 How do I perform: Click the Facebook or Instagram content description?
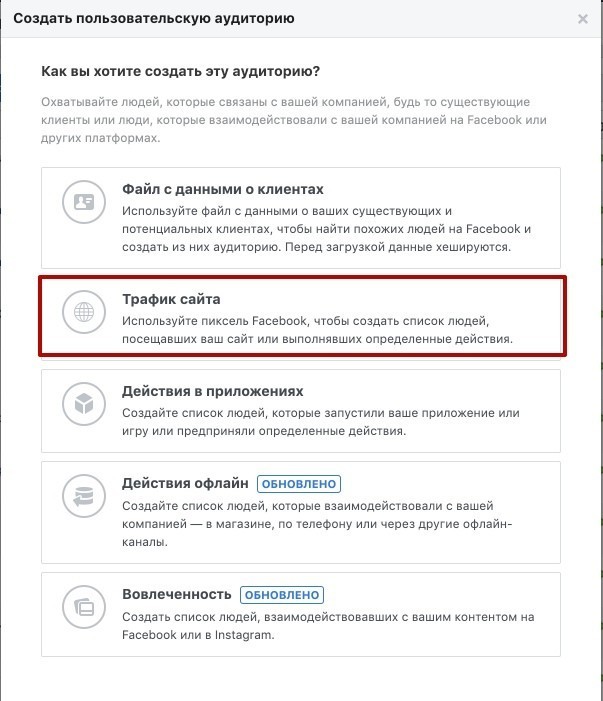pos(328,626)
